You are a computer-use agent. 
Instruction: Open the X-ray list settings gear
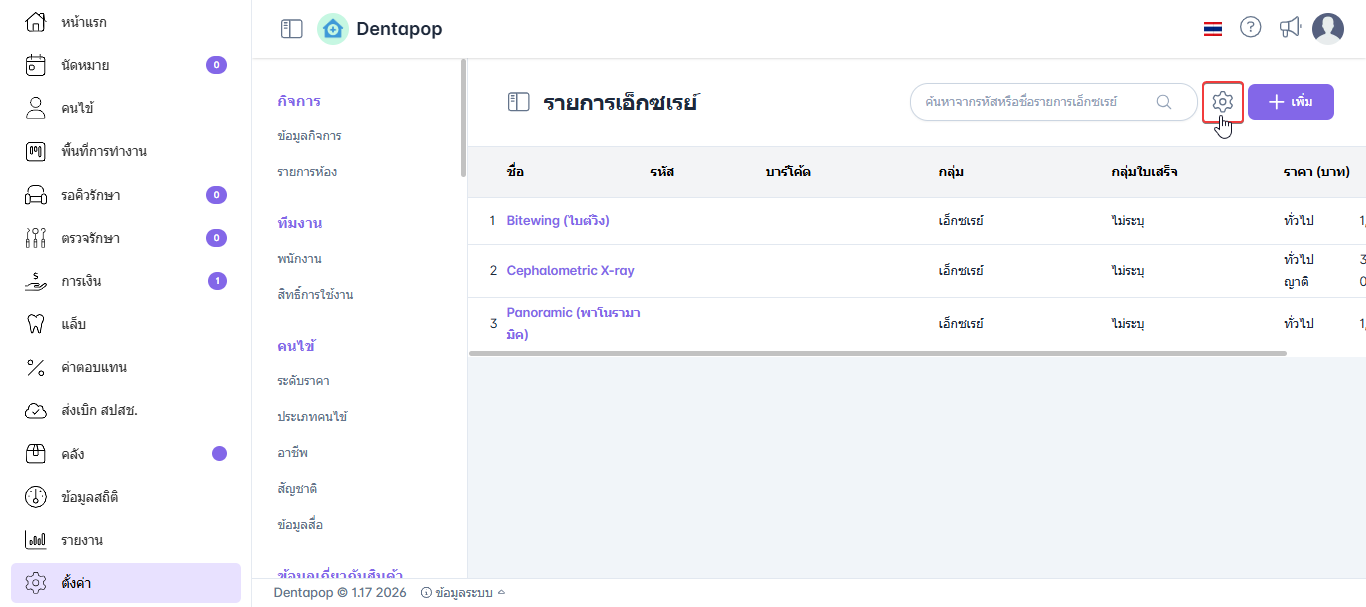[x=1222, y=102]
